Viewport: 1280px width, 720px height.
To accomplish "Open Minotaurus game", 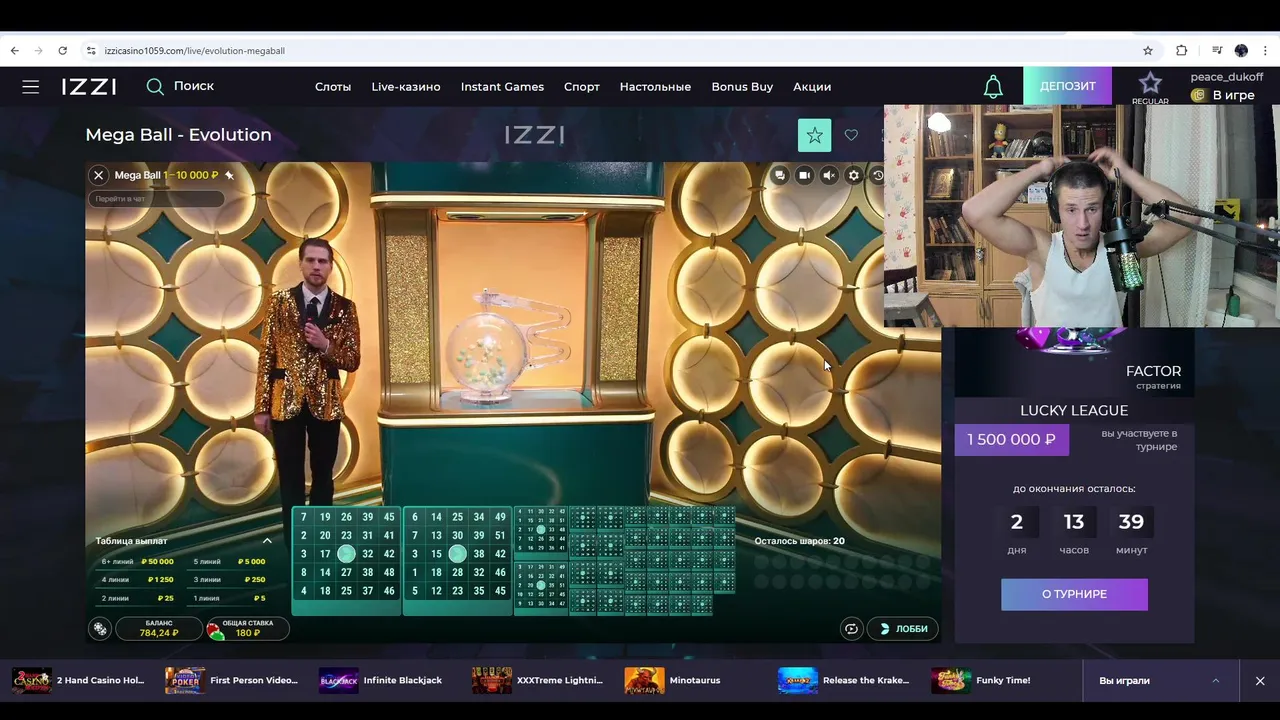I will pyautogui.click(x=673, y=680).
